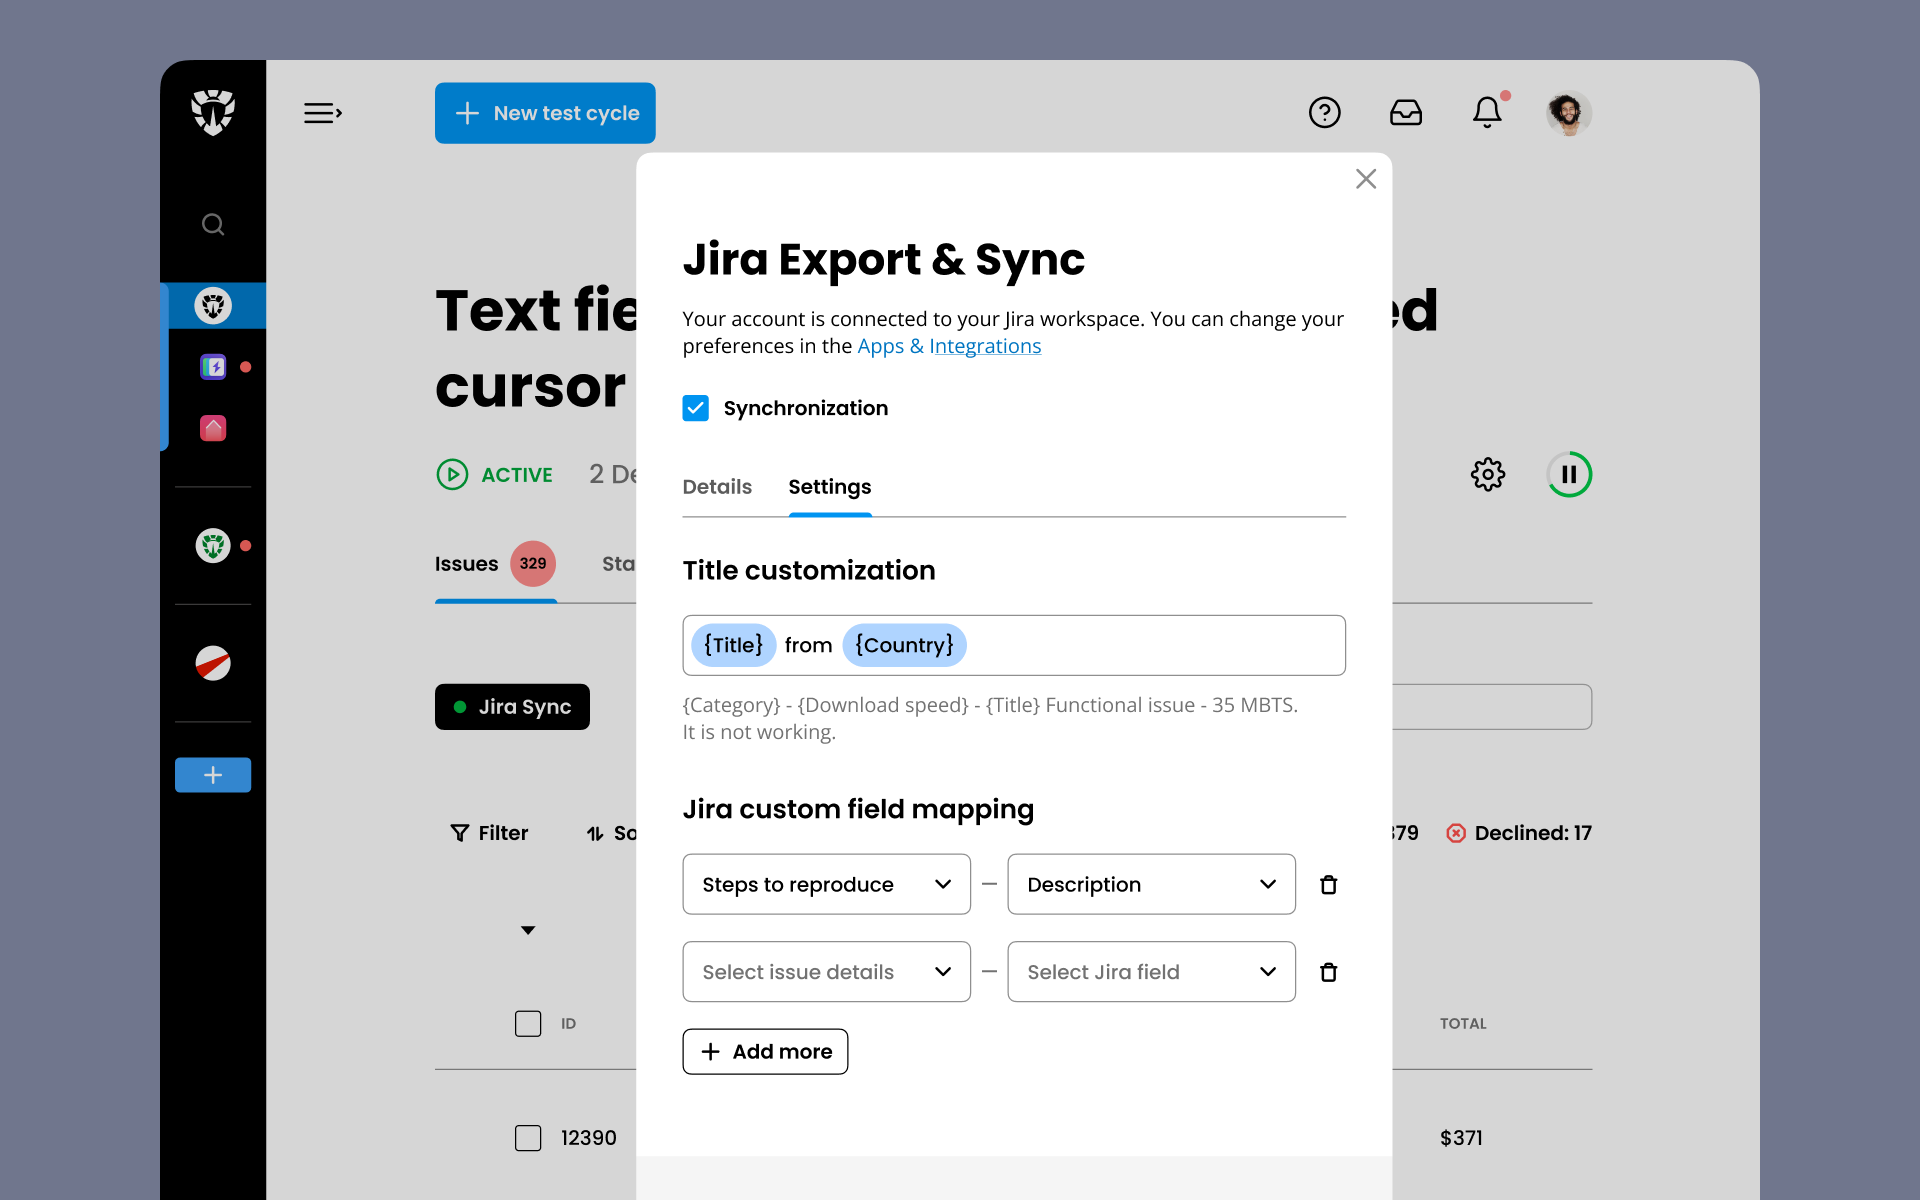Open the Description Jira field dropdown

1152,884
